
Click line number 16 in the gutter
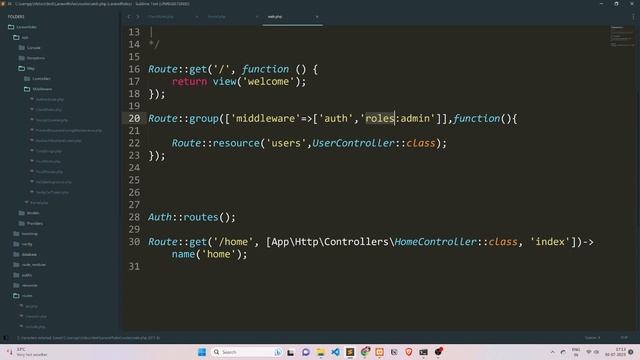[134, 69]
